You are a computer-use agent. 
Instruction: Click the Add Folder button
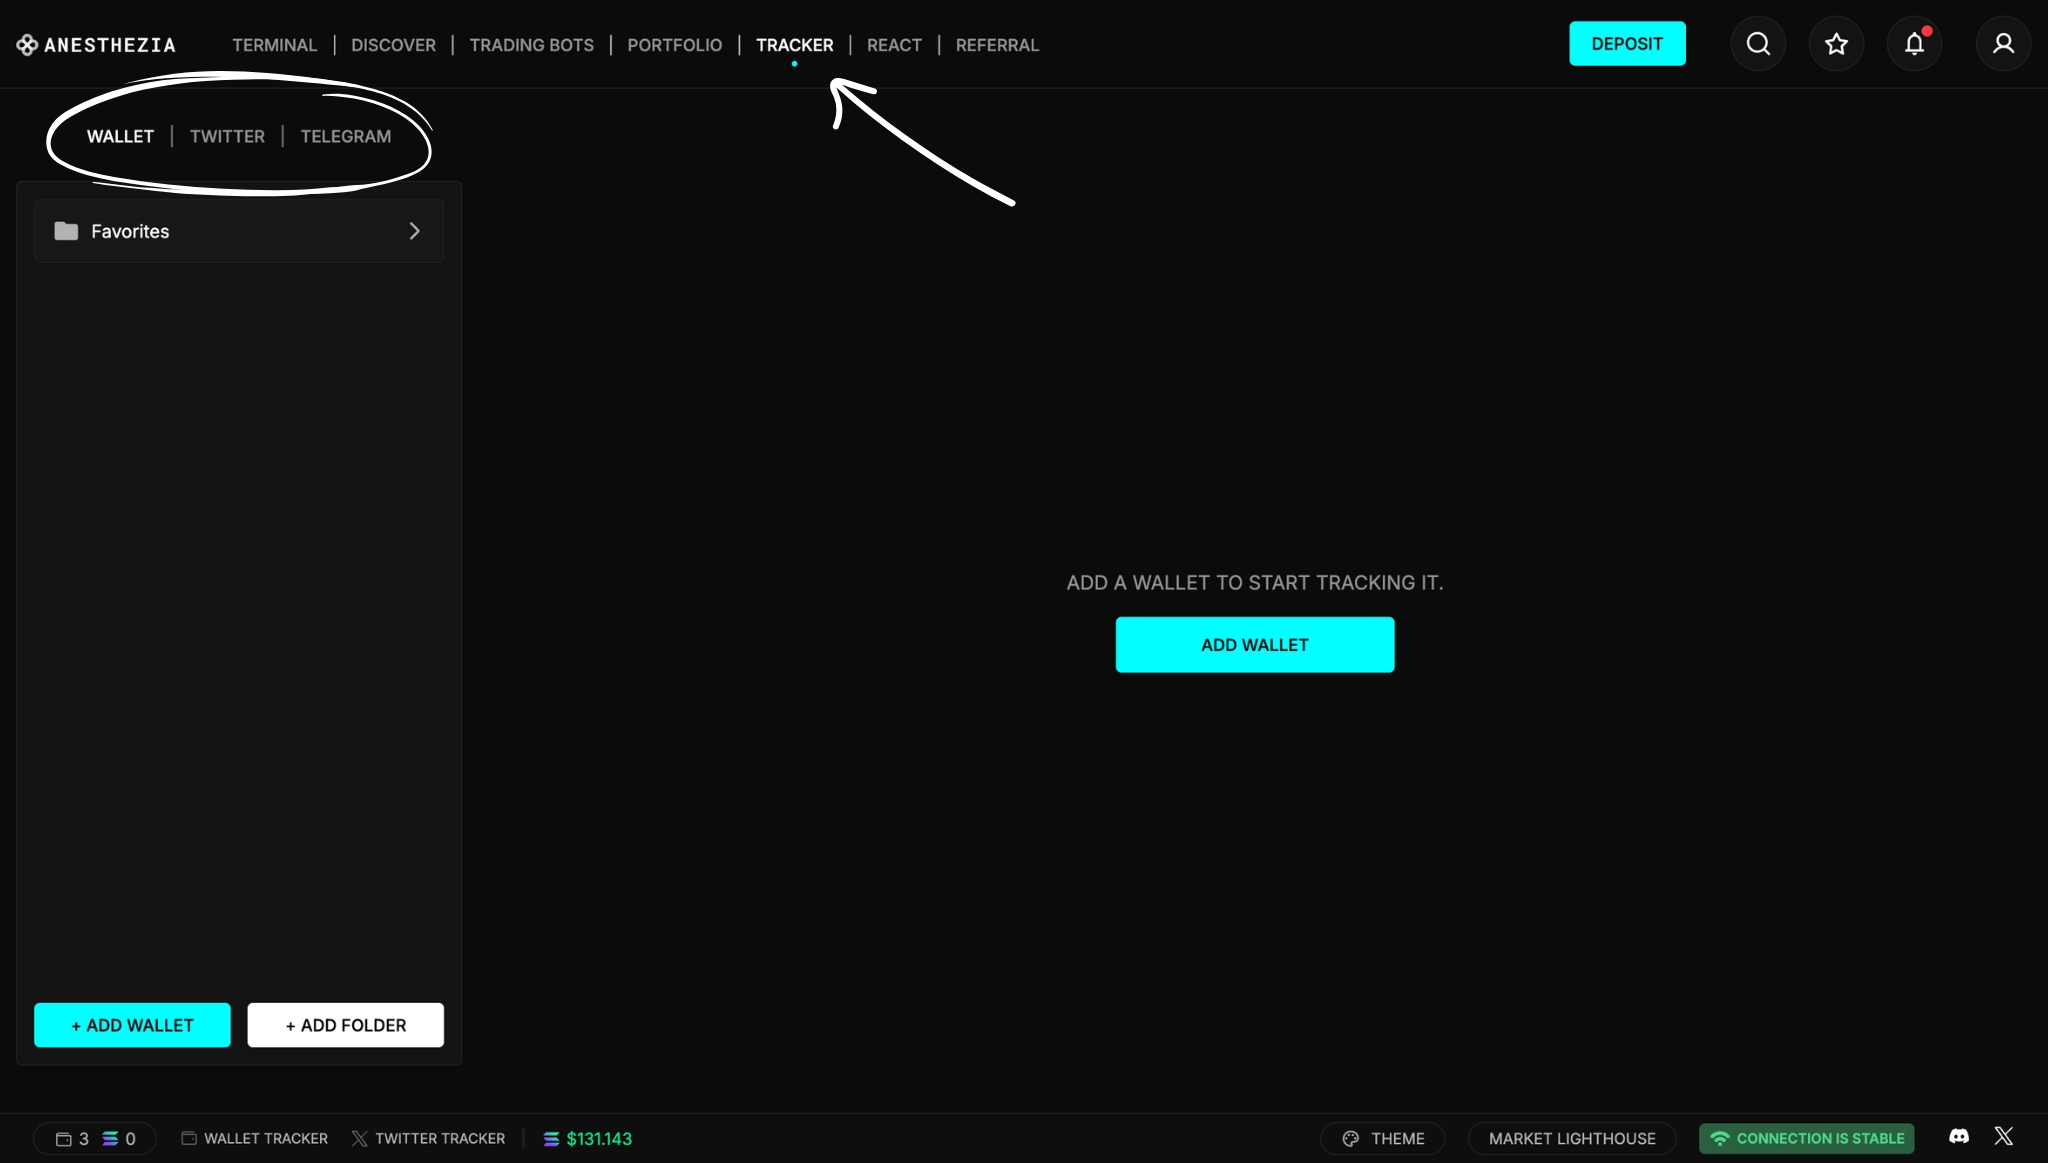345,1025
